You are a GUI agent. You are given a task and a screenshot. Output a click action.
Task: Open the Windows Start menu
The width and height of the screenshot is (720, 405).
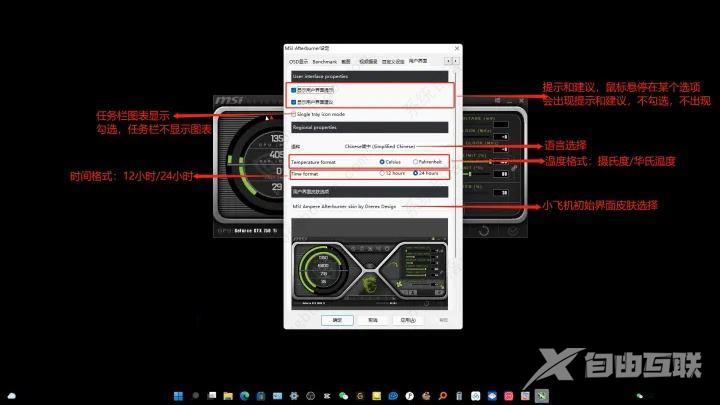click(x=179, y=396)
